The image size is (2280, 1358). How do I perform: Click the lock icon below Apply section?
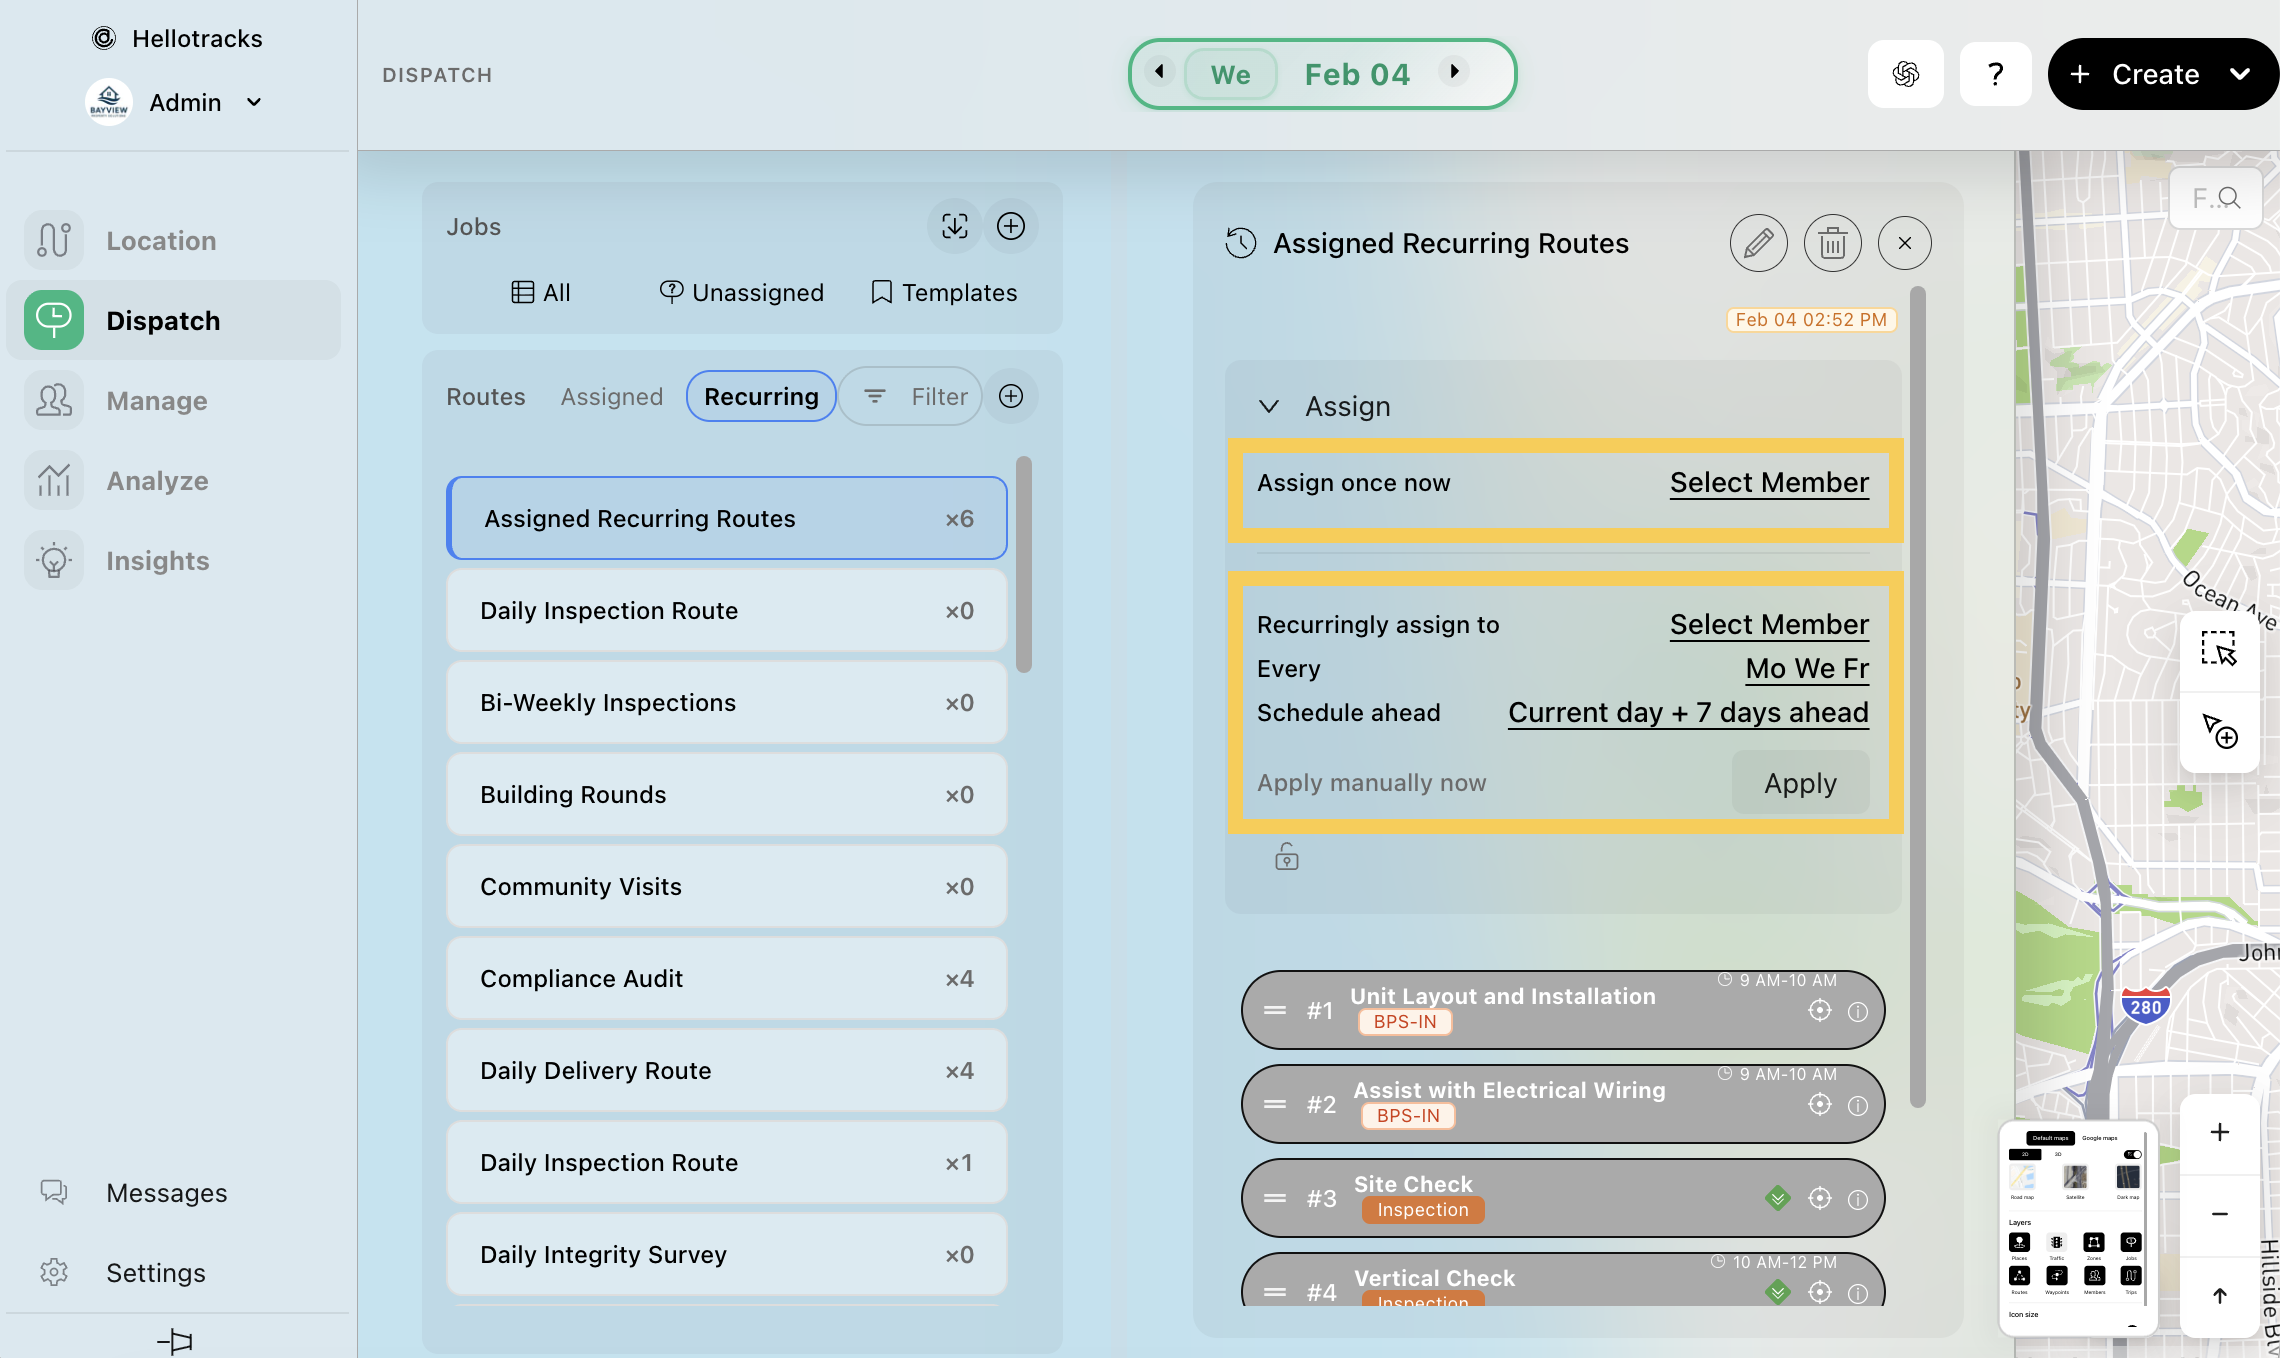tap(1286, 857)
